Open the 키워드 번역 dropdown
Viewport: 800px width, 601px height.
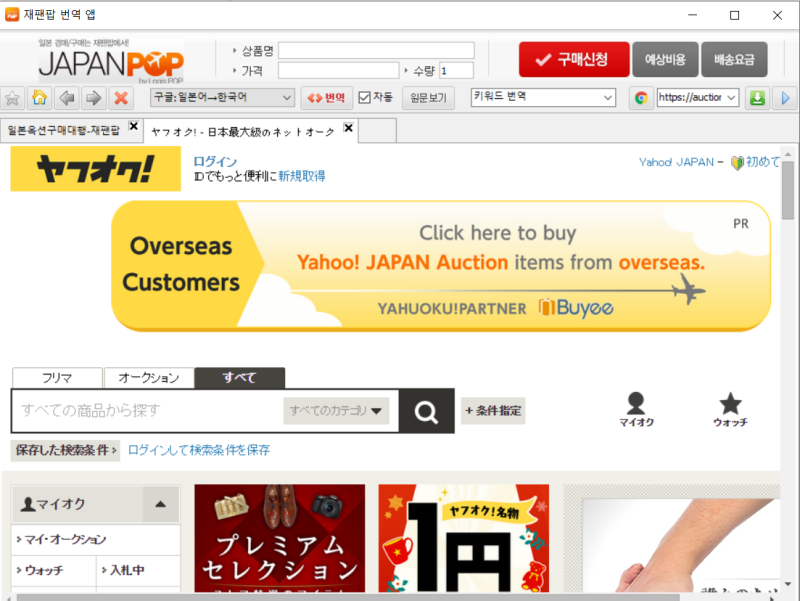pyautogui.click(x=543, y=97)
